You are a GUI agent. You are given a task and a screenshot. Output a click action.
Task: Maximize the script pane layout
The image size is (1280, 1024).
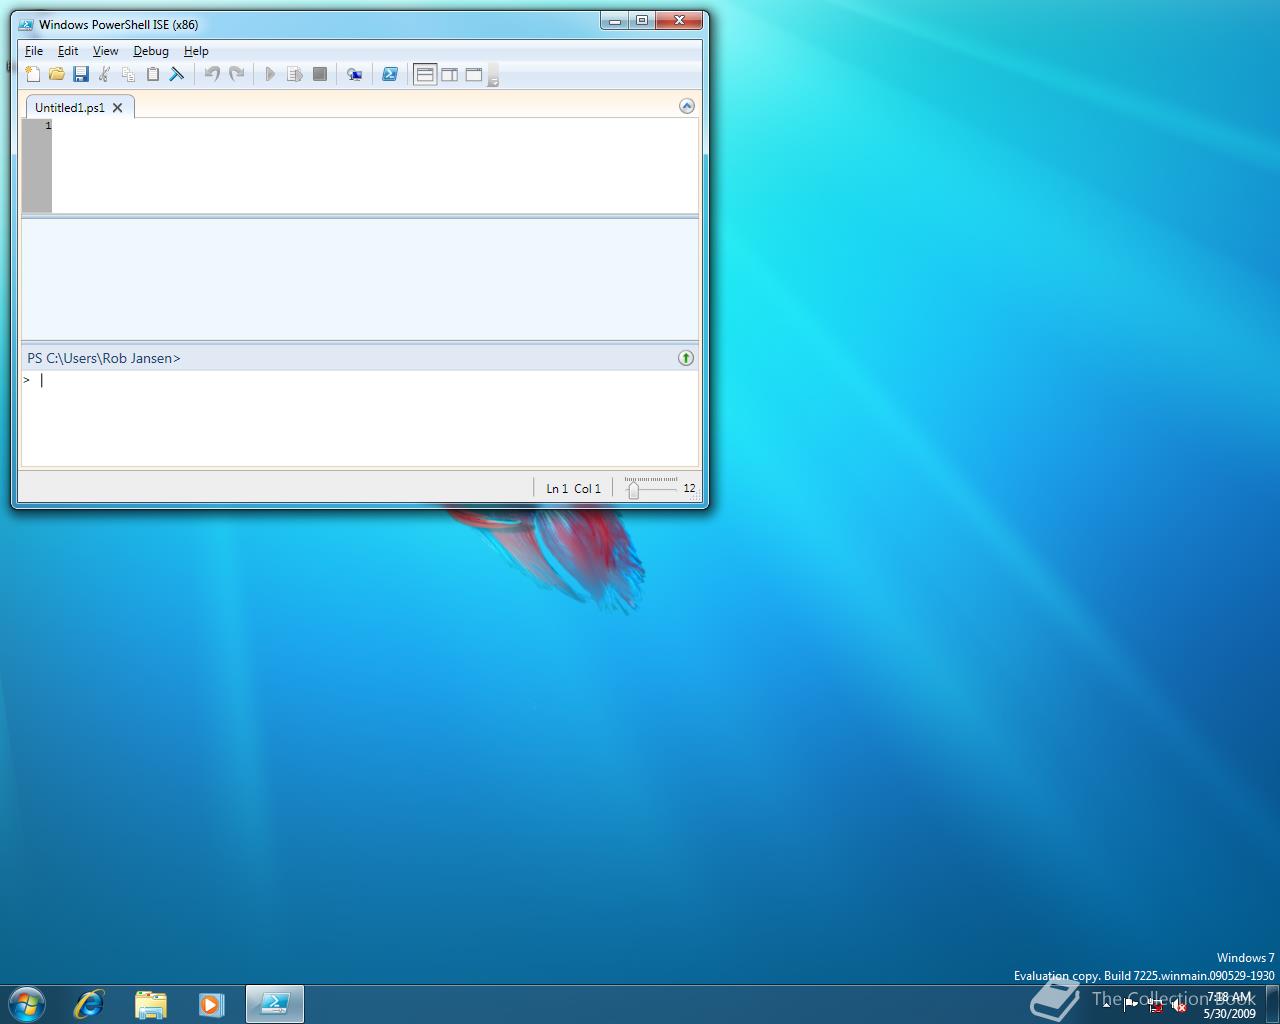click(x=474, y=74)
